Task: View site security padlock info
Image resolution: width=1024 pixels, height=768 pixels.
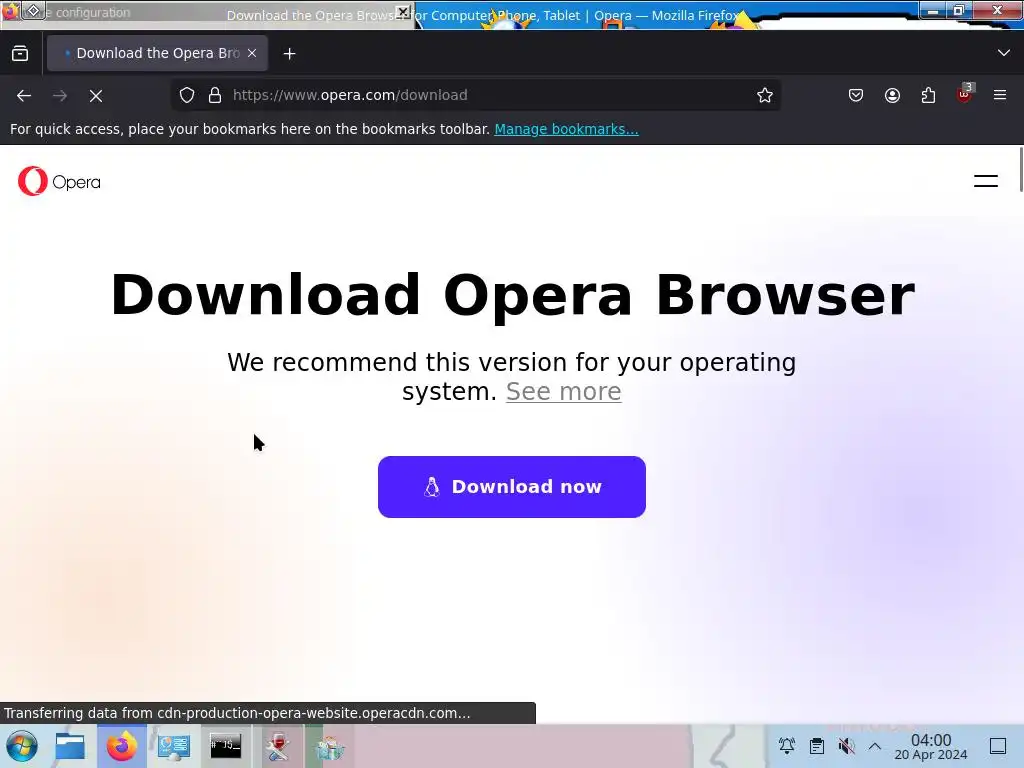Action: [215, 95]
